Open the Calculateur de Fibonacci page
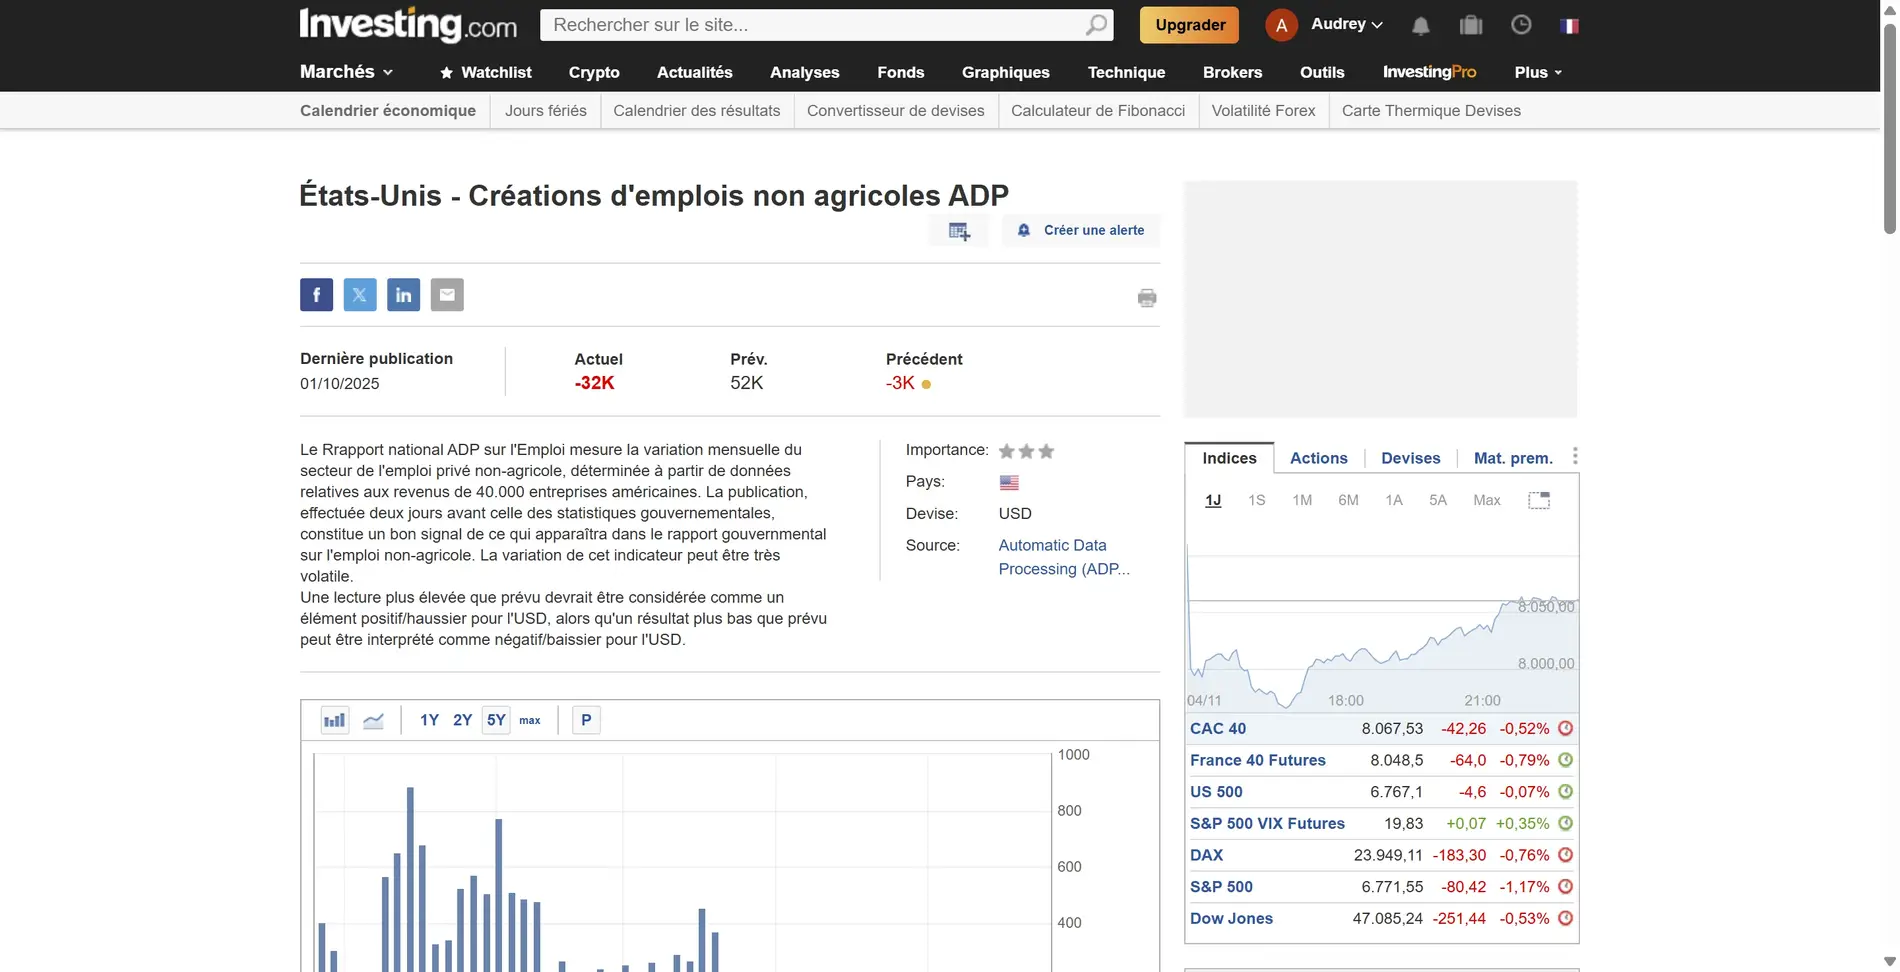The image size is (1900, 972). 1097,110
